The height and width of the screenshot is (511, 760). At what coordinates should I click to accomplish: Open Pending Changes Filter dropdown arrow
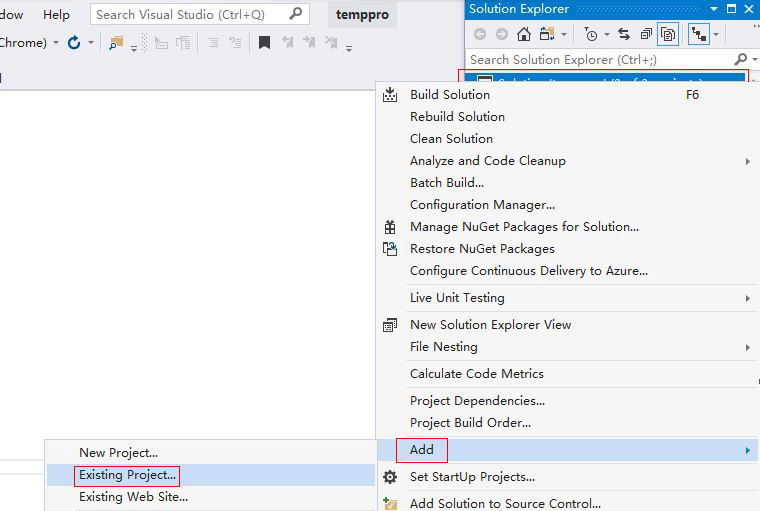[607, 34]
